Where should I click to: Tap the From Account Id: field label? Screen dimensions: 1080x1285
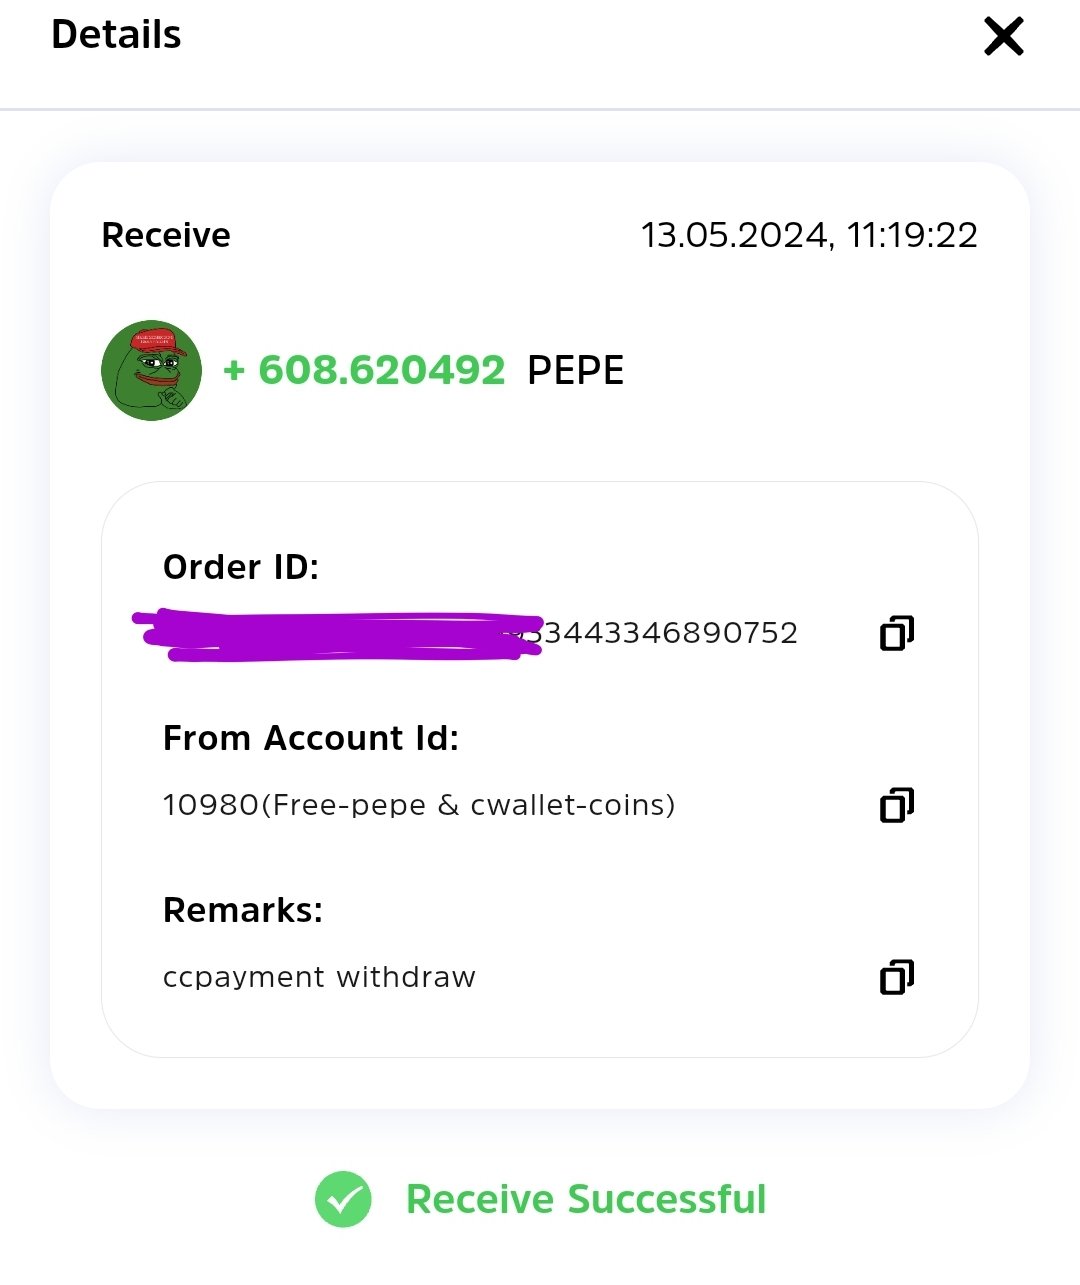tap(311, 738)
